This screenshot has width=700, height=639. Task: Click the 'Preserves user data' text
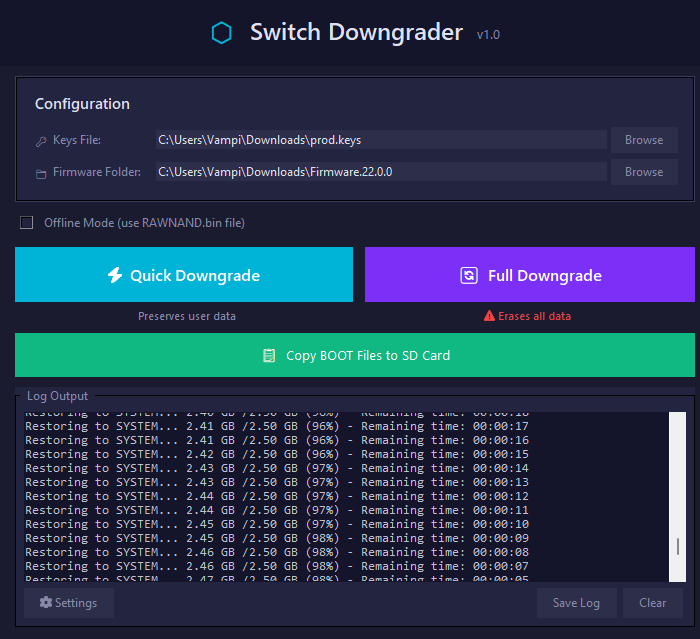pyautogui.click(x=187, y=316)
